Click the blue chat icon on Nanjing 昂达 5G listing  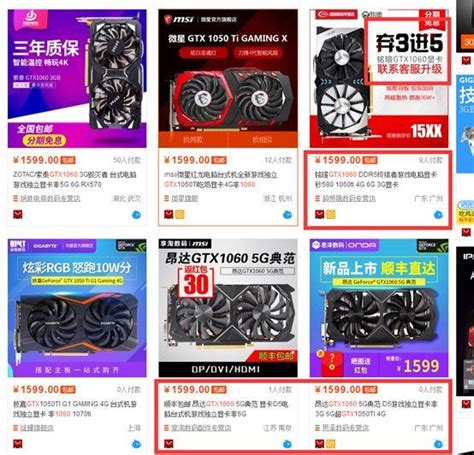(287, 444)
